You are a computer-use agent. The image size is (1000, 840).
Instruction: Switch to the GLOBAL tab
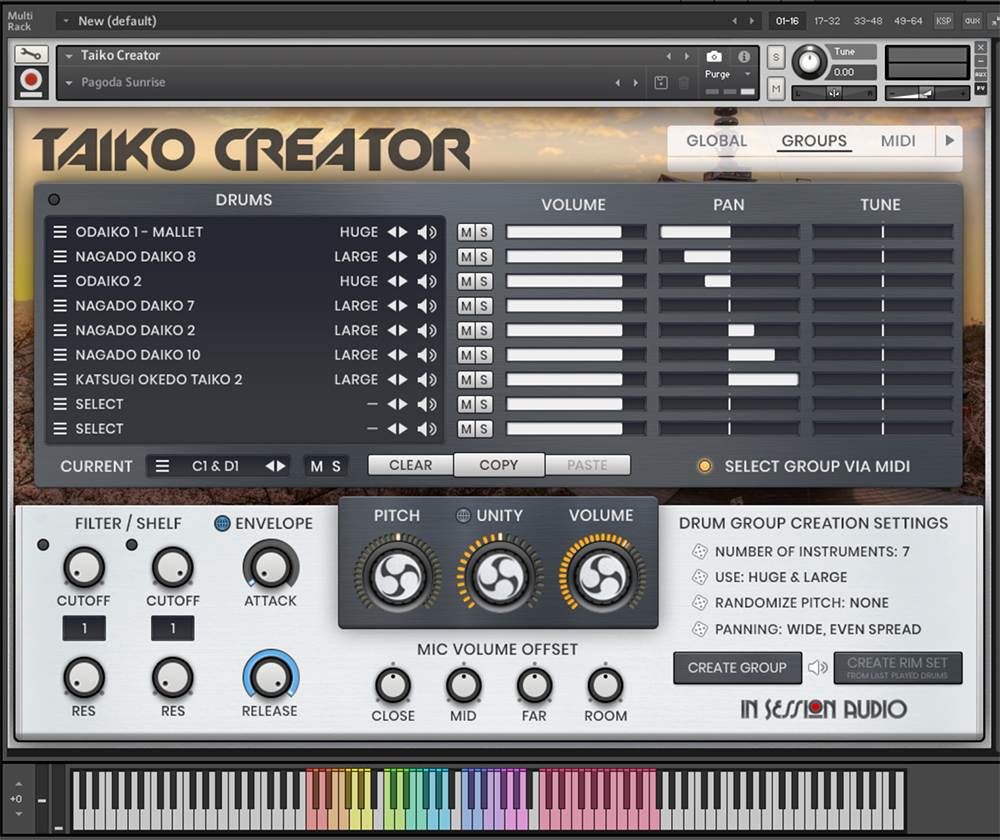(716, 141)
